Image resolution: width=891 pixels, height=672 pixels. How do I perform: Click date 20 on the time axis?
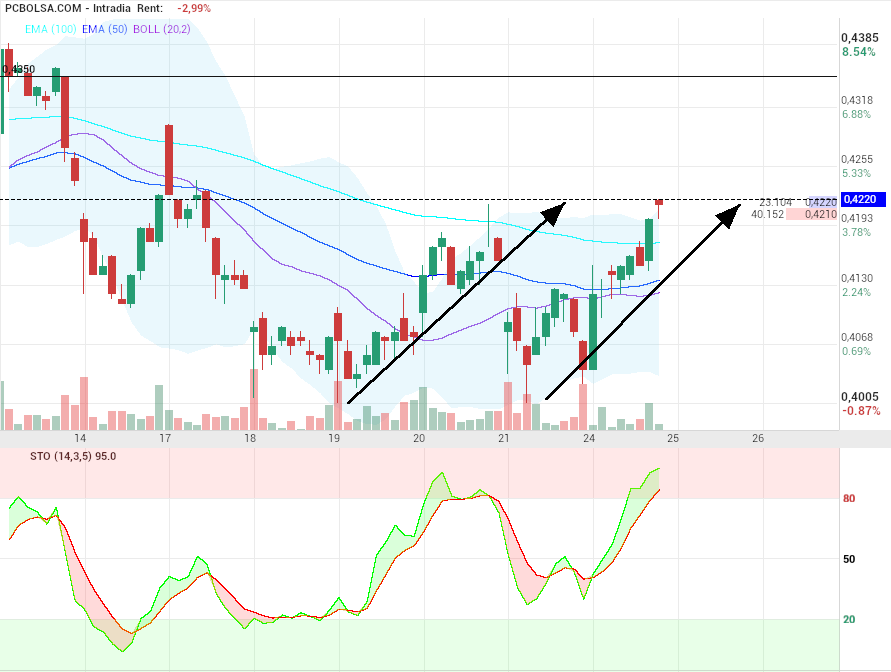pyautogui.click(x=419, y=438)
